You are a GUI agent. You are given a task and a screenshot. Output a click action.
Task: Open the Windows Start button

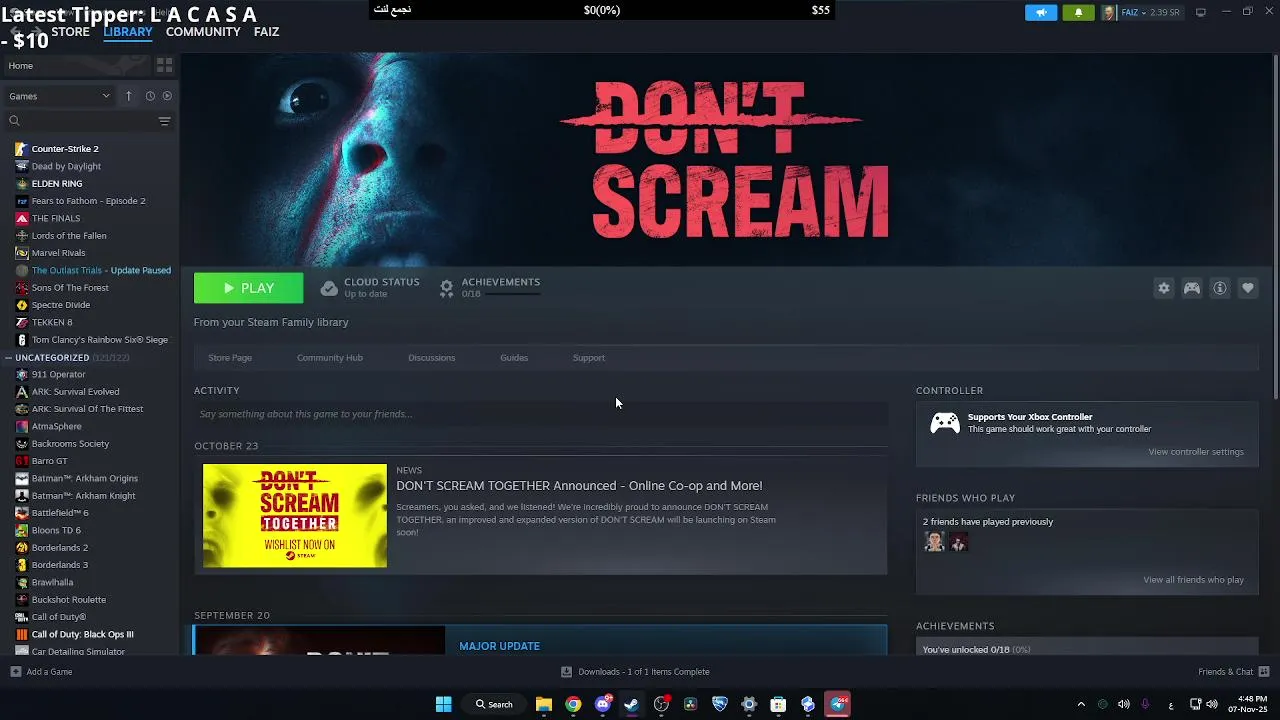tap(443, 704)
